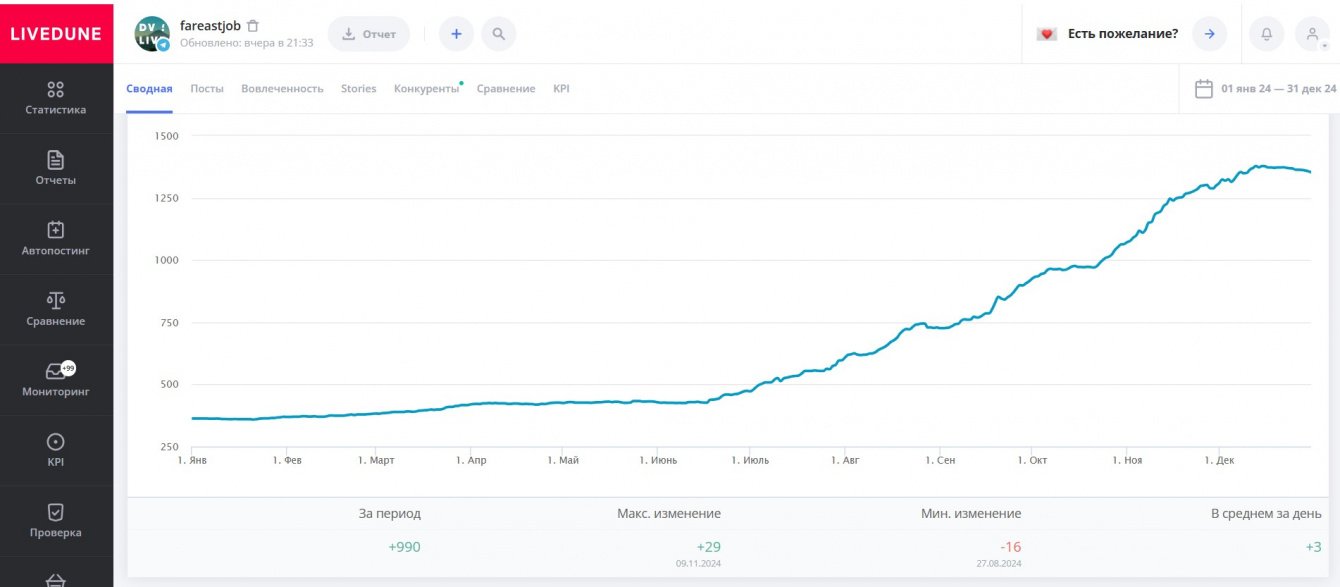
Task: Open KPI target icon in sidebar
Action: [56, 442]
